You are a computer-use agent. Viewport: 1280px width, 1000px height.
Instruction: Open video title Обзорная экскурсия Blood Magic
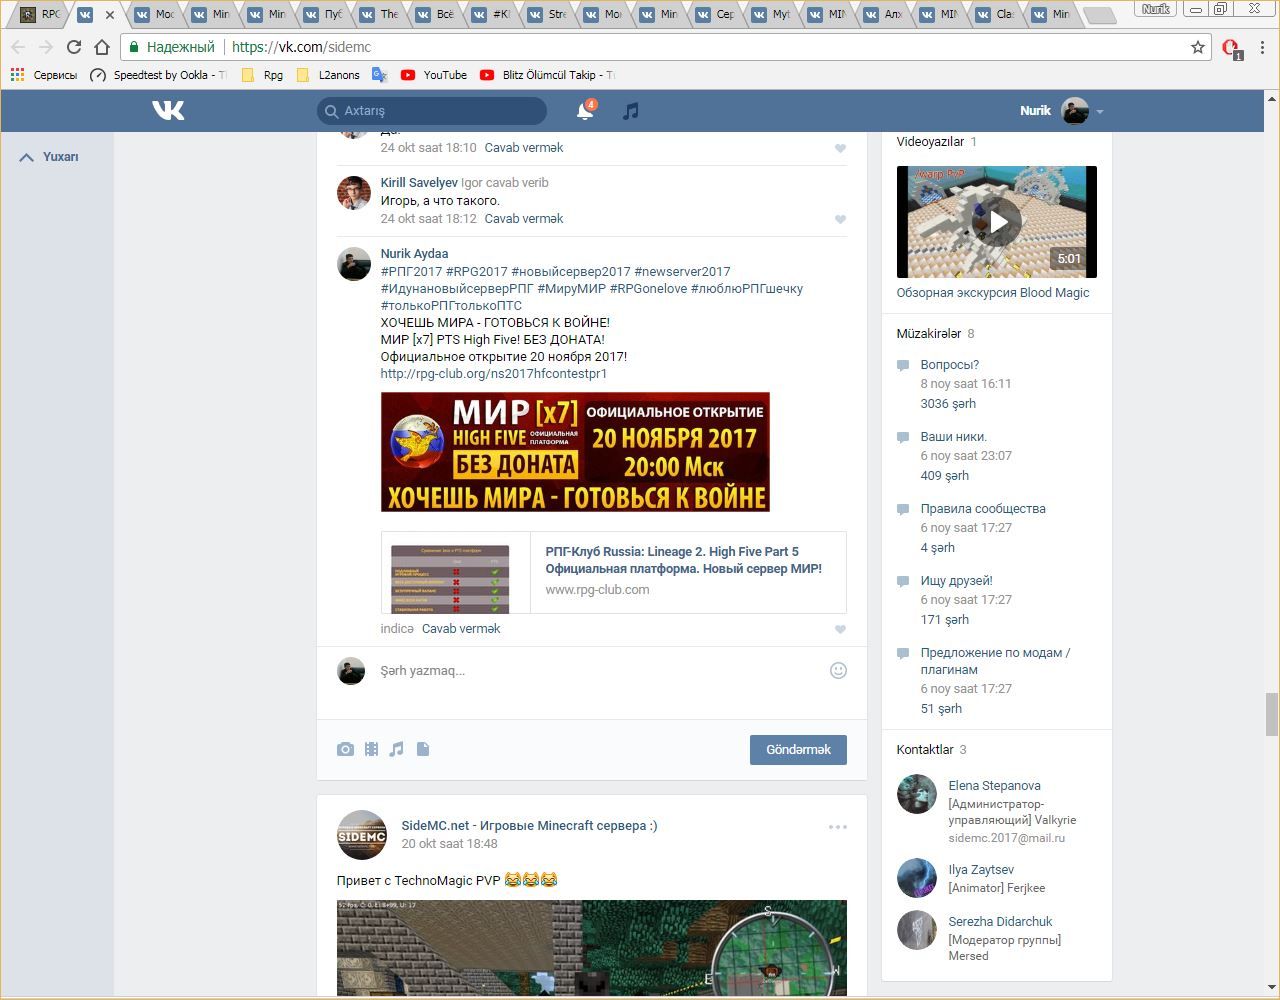[x=993, y=293]
